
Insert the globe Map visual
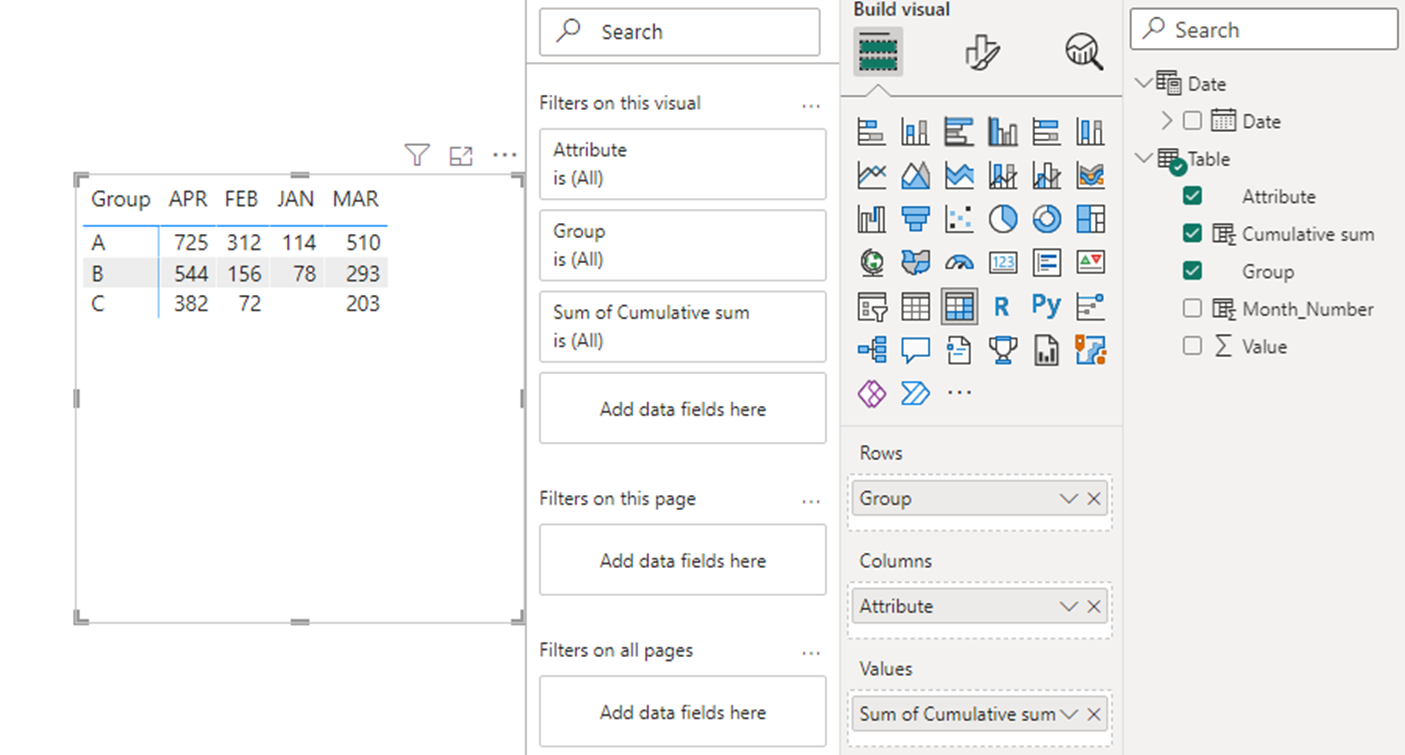(x=871, y=262)
